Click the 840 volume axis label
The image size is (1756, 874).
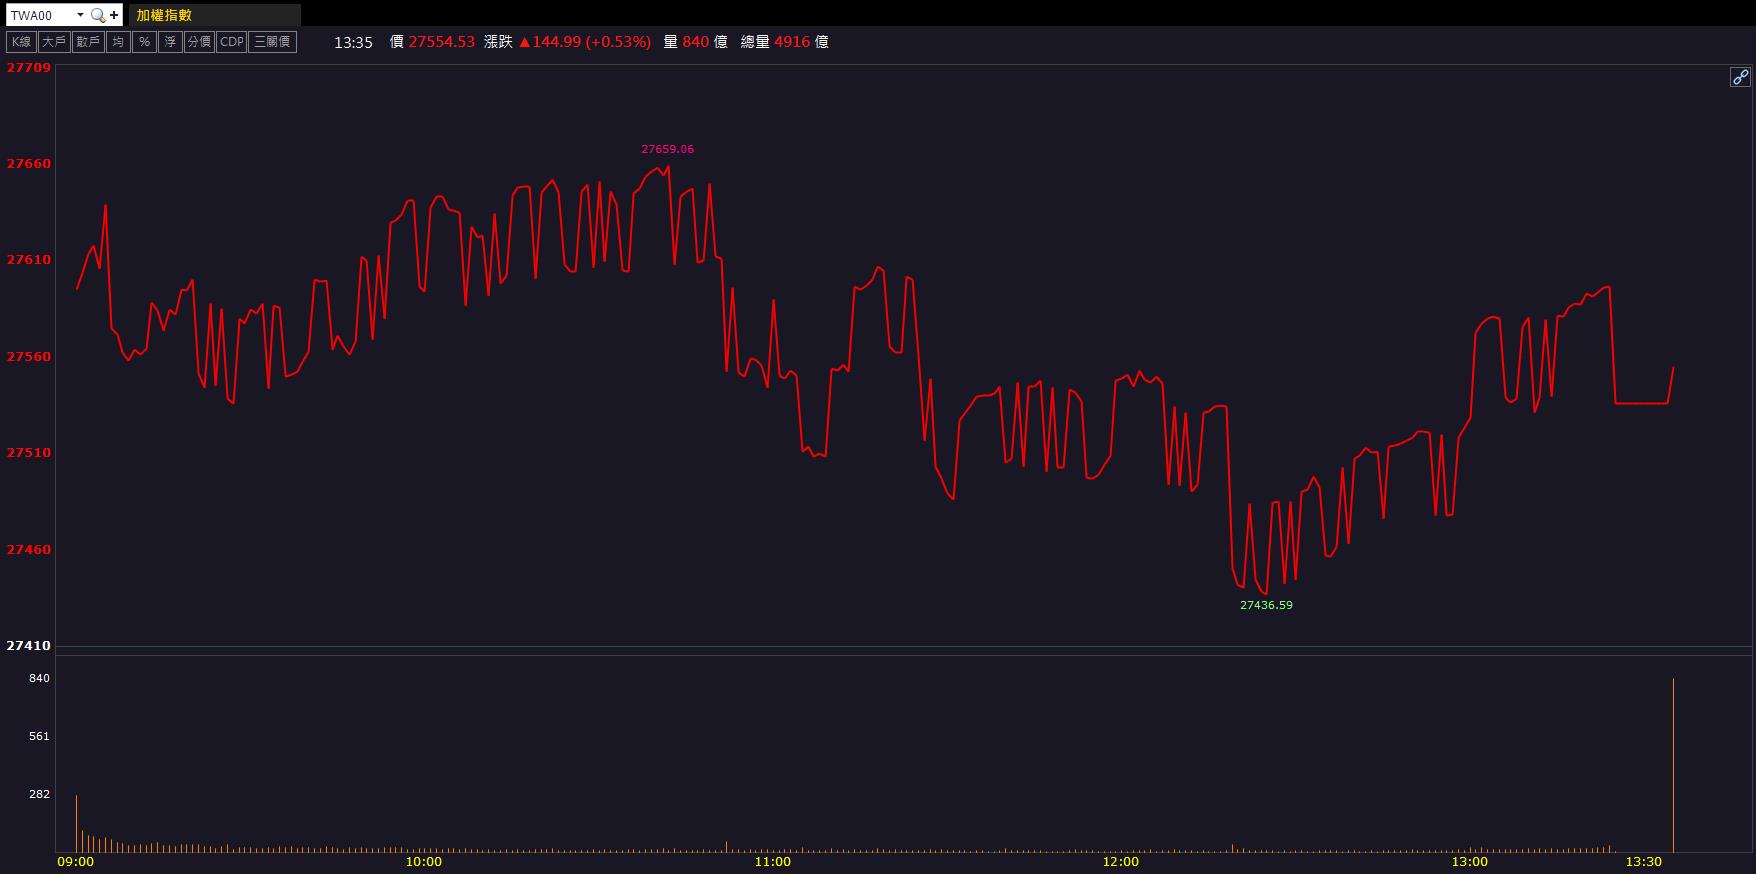tap(39, 678)
